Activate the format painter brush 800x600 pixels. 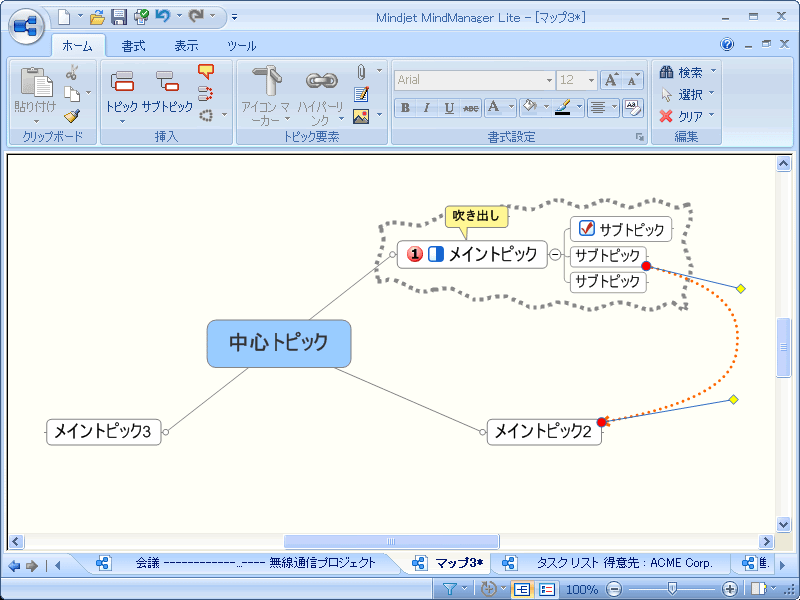(x=72, y=116)
